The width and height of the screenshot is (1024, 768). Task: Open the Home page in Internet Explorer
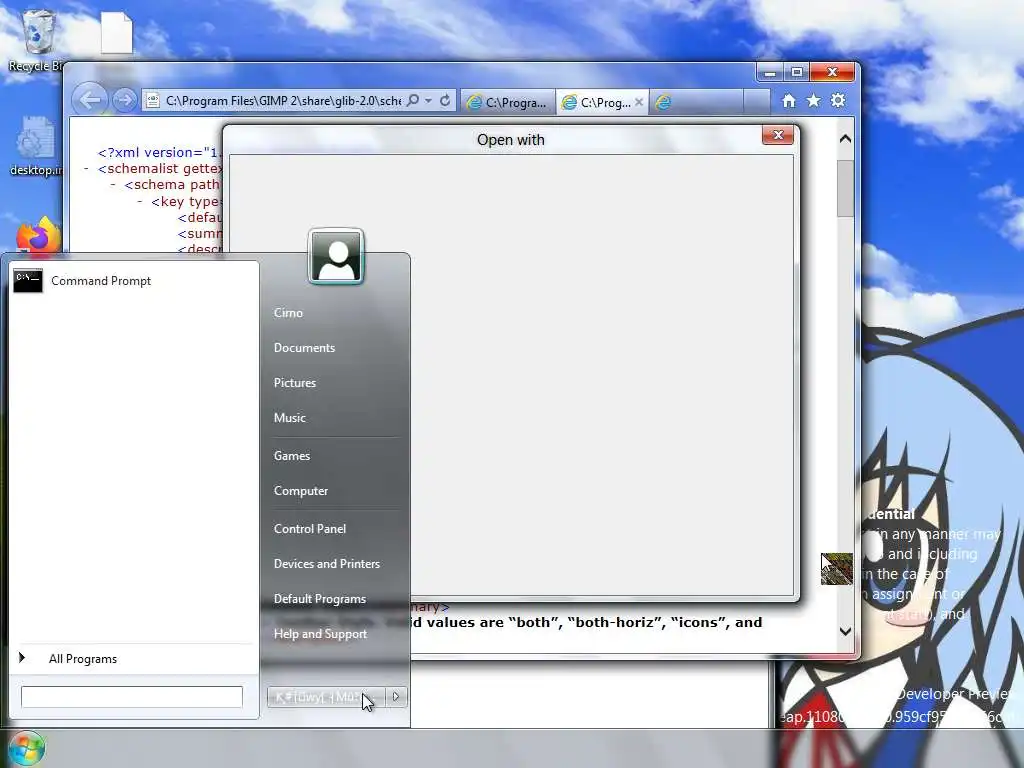coord(789,101)
